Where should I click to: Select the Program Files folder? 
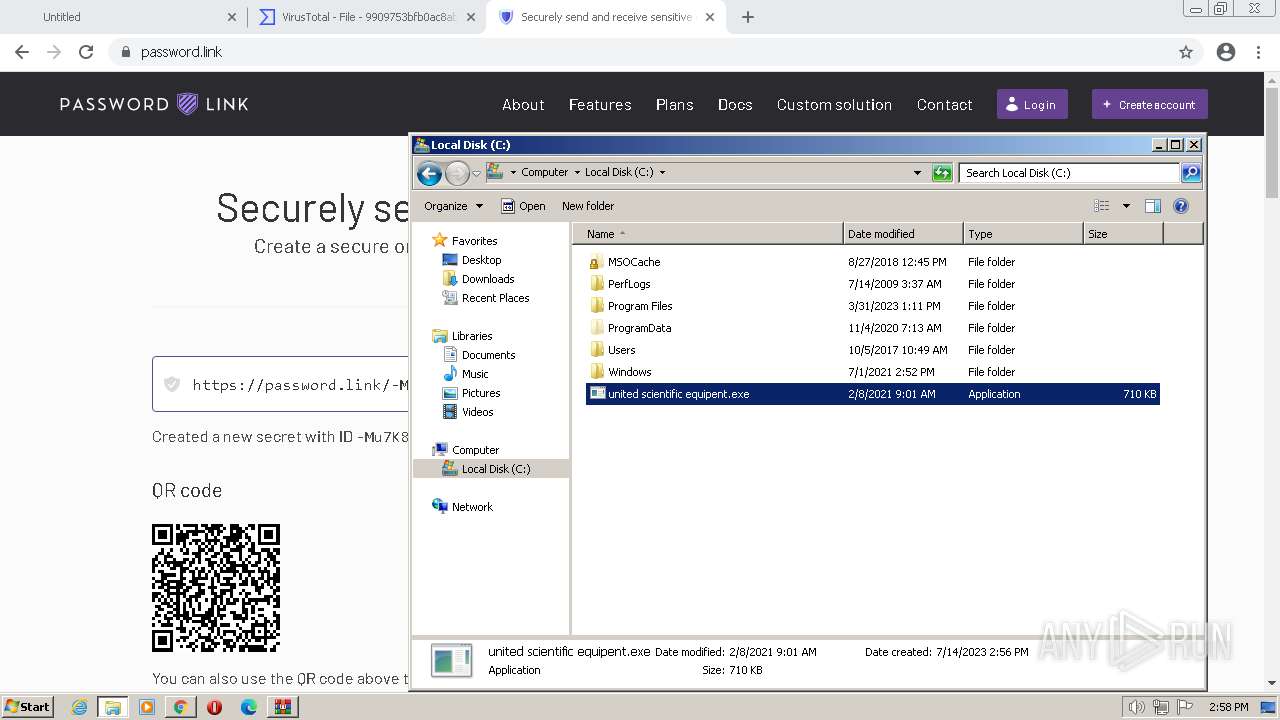click(640, 306)
